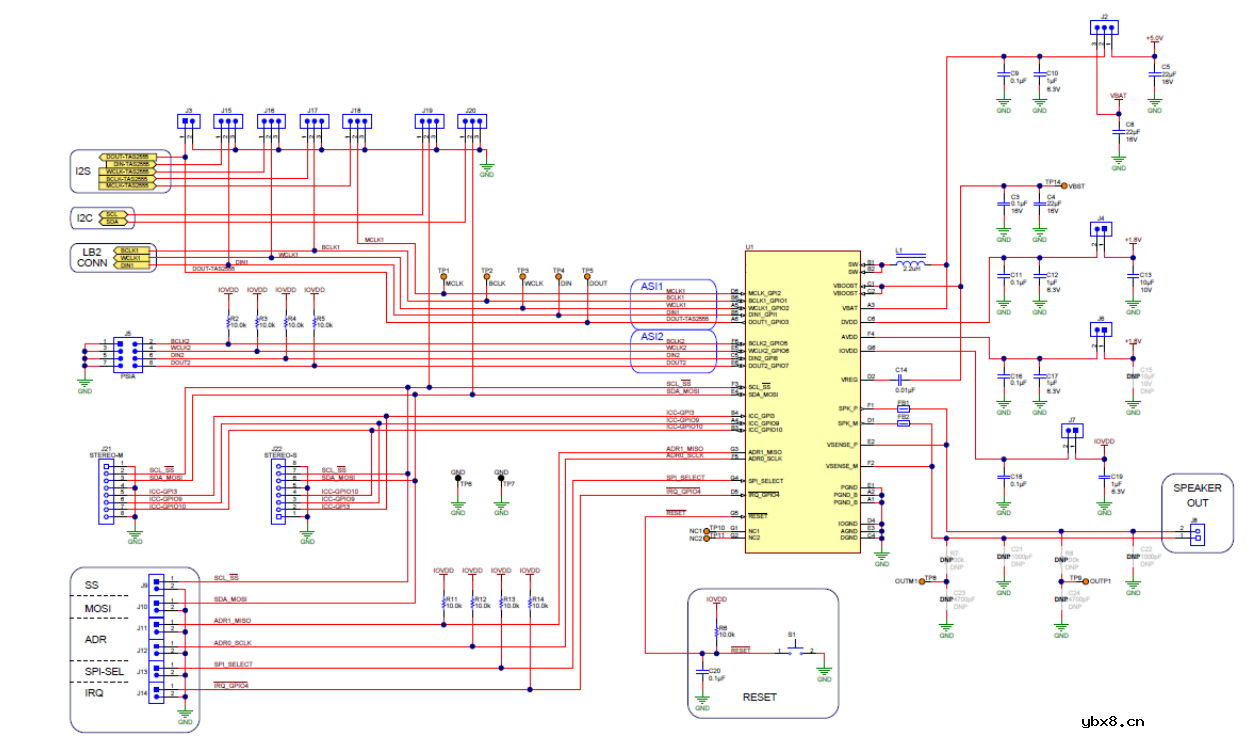Select the TP14 VBST test point
The width and height of the screenshot is (1260, 752).
tap(1063, 186)
